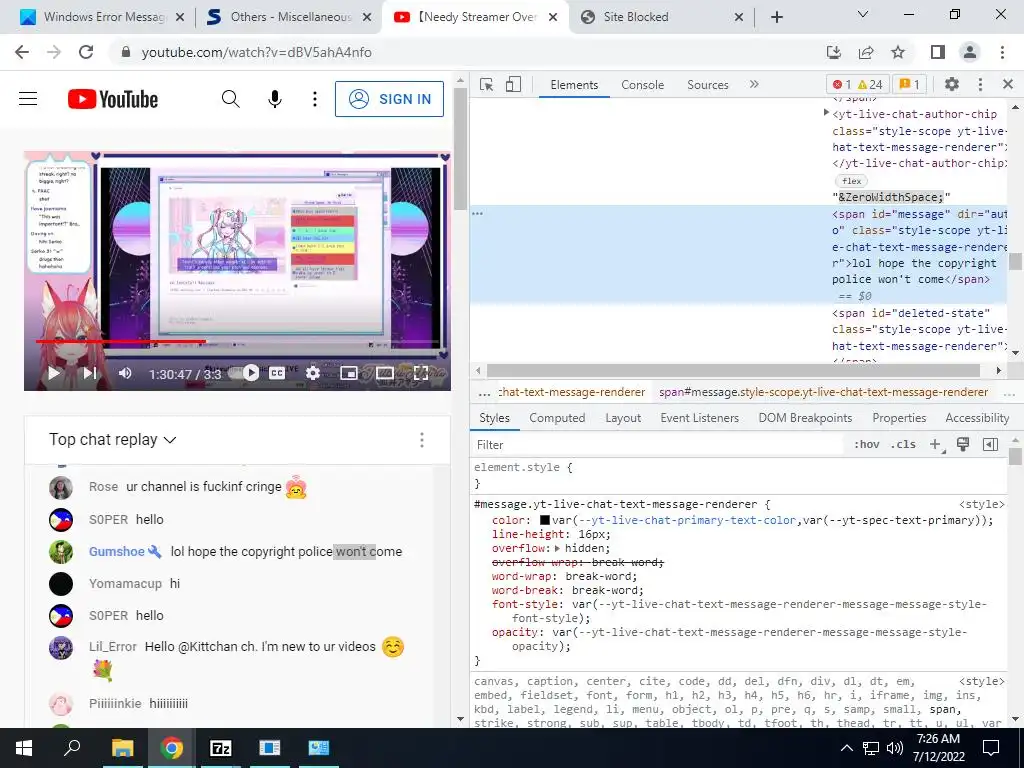This screenshot has width=1024, height=768.
Task: Focus the styles Filter input
Action: pyautogui.click(x=658, y=445)
